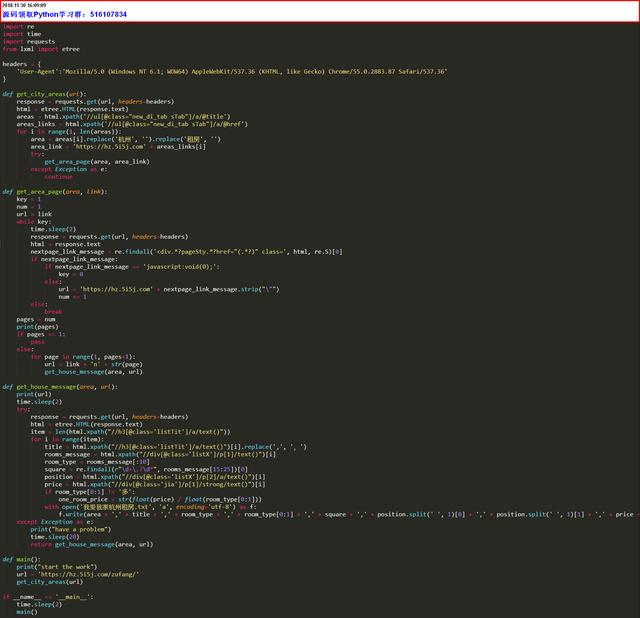Image resolution: width=640 pixels, height=618 pixels.
Task: Click the 'with open(' txt file line
Action: pyautogui.click(x=150, y=507)
